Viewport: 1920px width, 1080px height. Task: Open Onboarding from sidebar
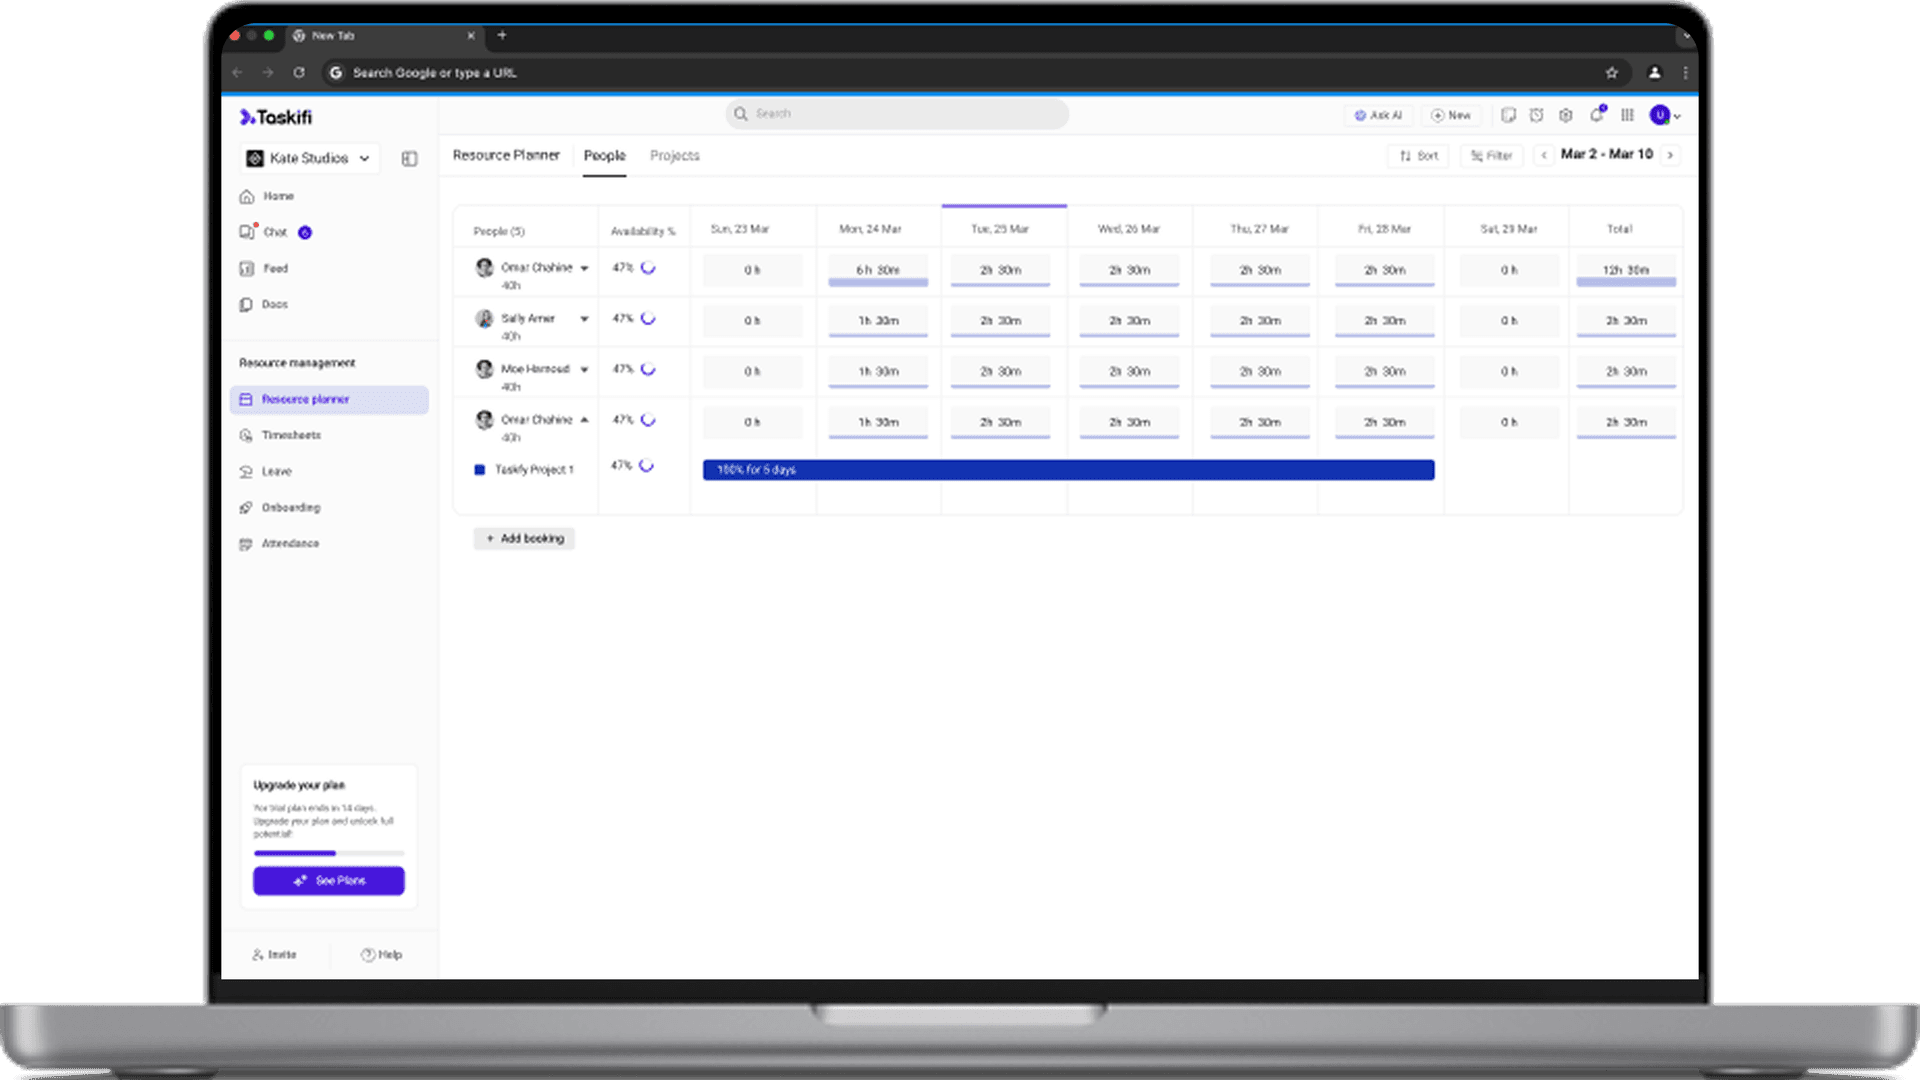(290, 507)
